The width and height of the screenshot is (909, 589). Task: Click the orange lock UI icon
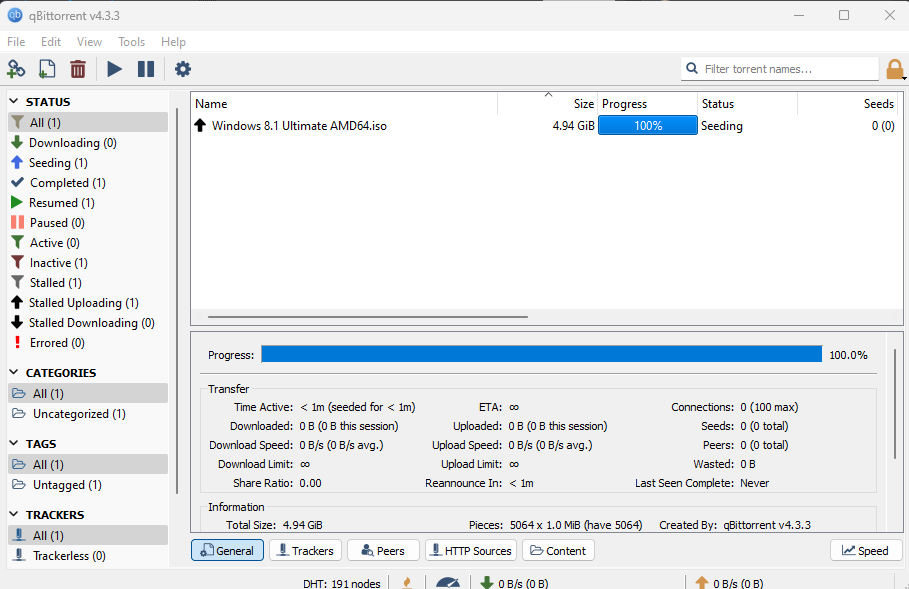pyautogui.click(x=894, y=68)
